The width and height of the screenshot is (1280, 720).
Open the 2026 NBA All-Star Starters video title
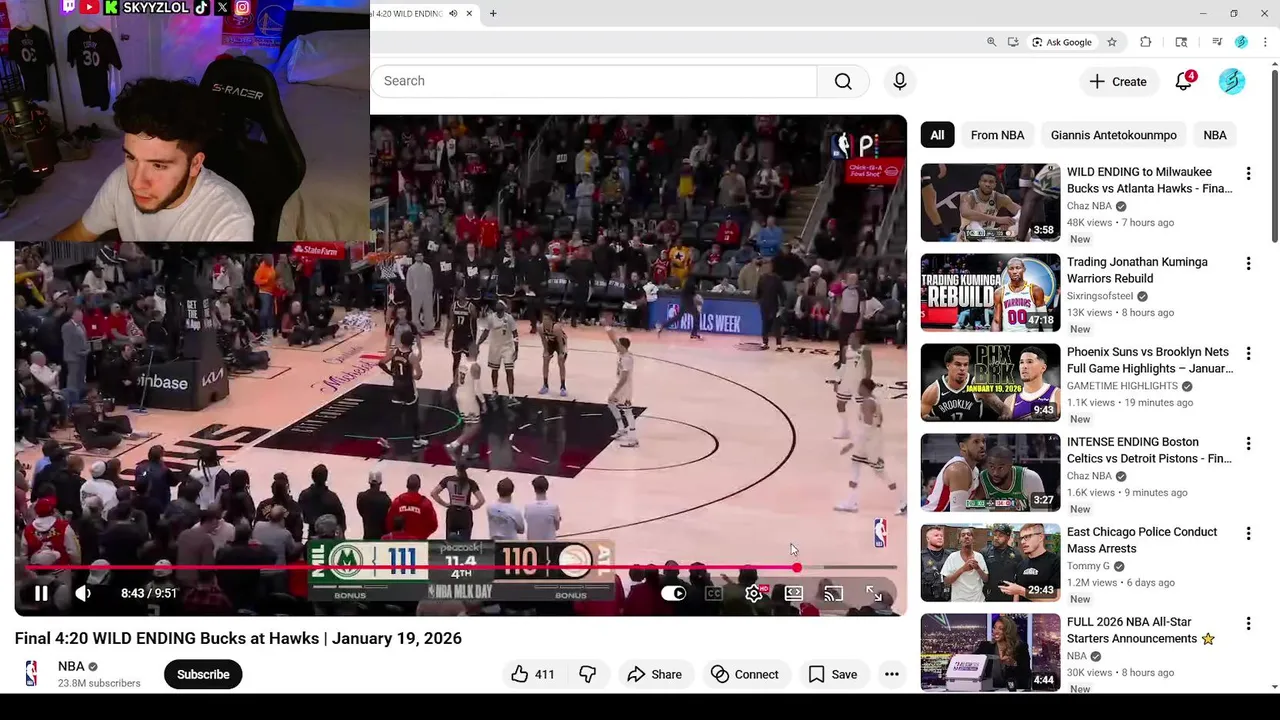pos(1141,630)
